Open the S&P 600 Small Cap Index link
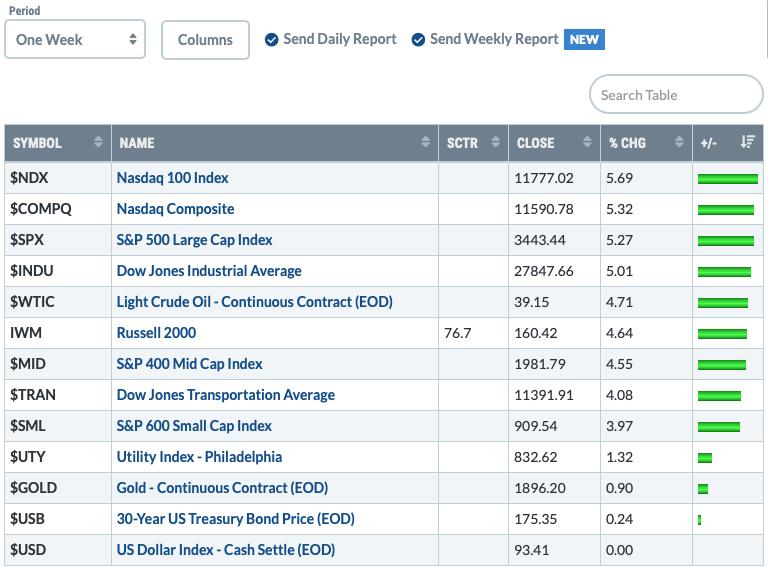This screenshot has width=768, height=570. pos(194,426)
